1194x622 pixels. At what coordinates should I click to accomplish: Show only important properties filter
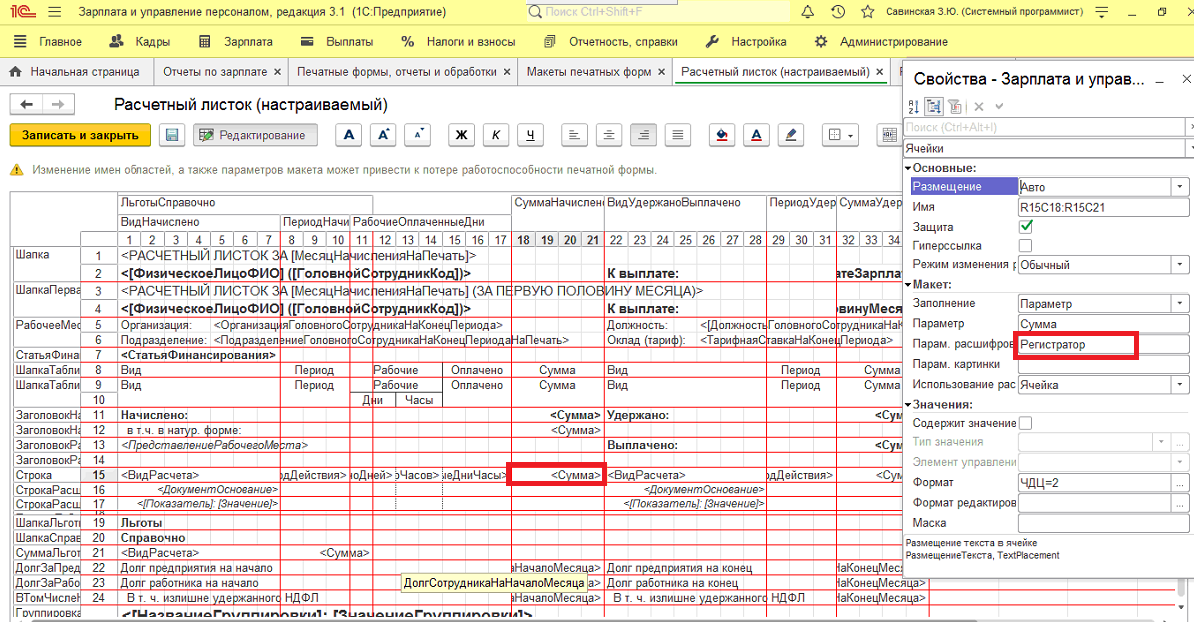tap(955, 107)
